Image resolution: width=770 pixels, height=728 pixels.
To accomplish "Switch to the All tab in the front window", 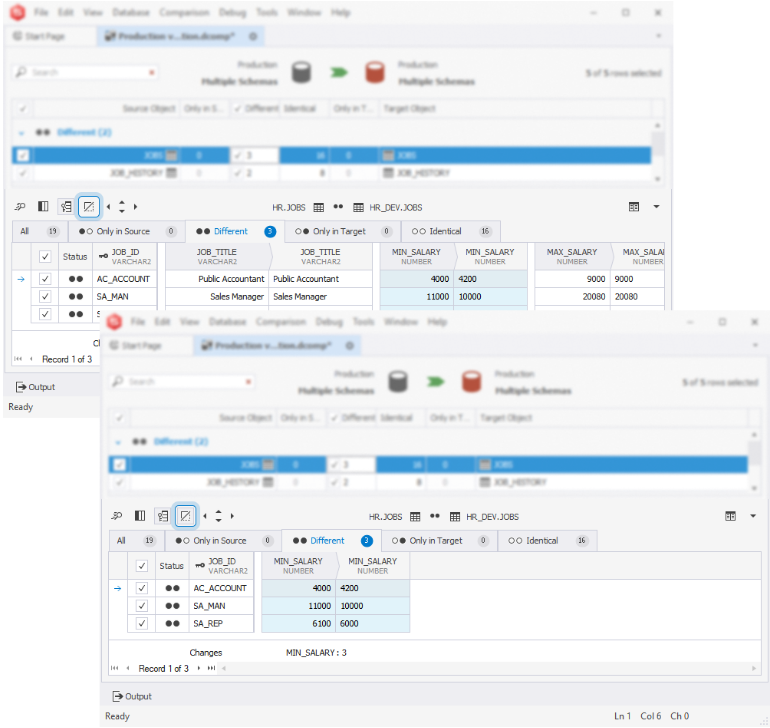I will (x=136, y=541).
